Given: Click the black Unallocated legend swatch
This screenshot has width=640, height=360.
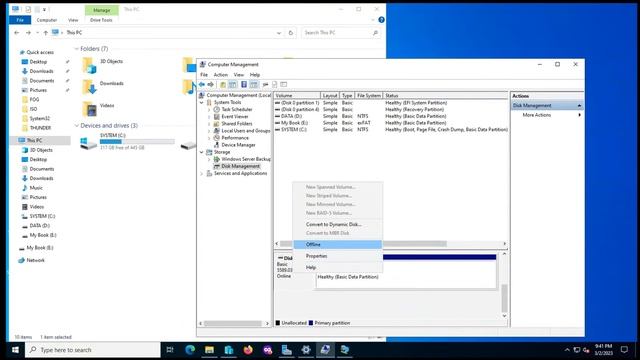Looking at the screenshot, I should pyautogui.click(x=278, y=323).
